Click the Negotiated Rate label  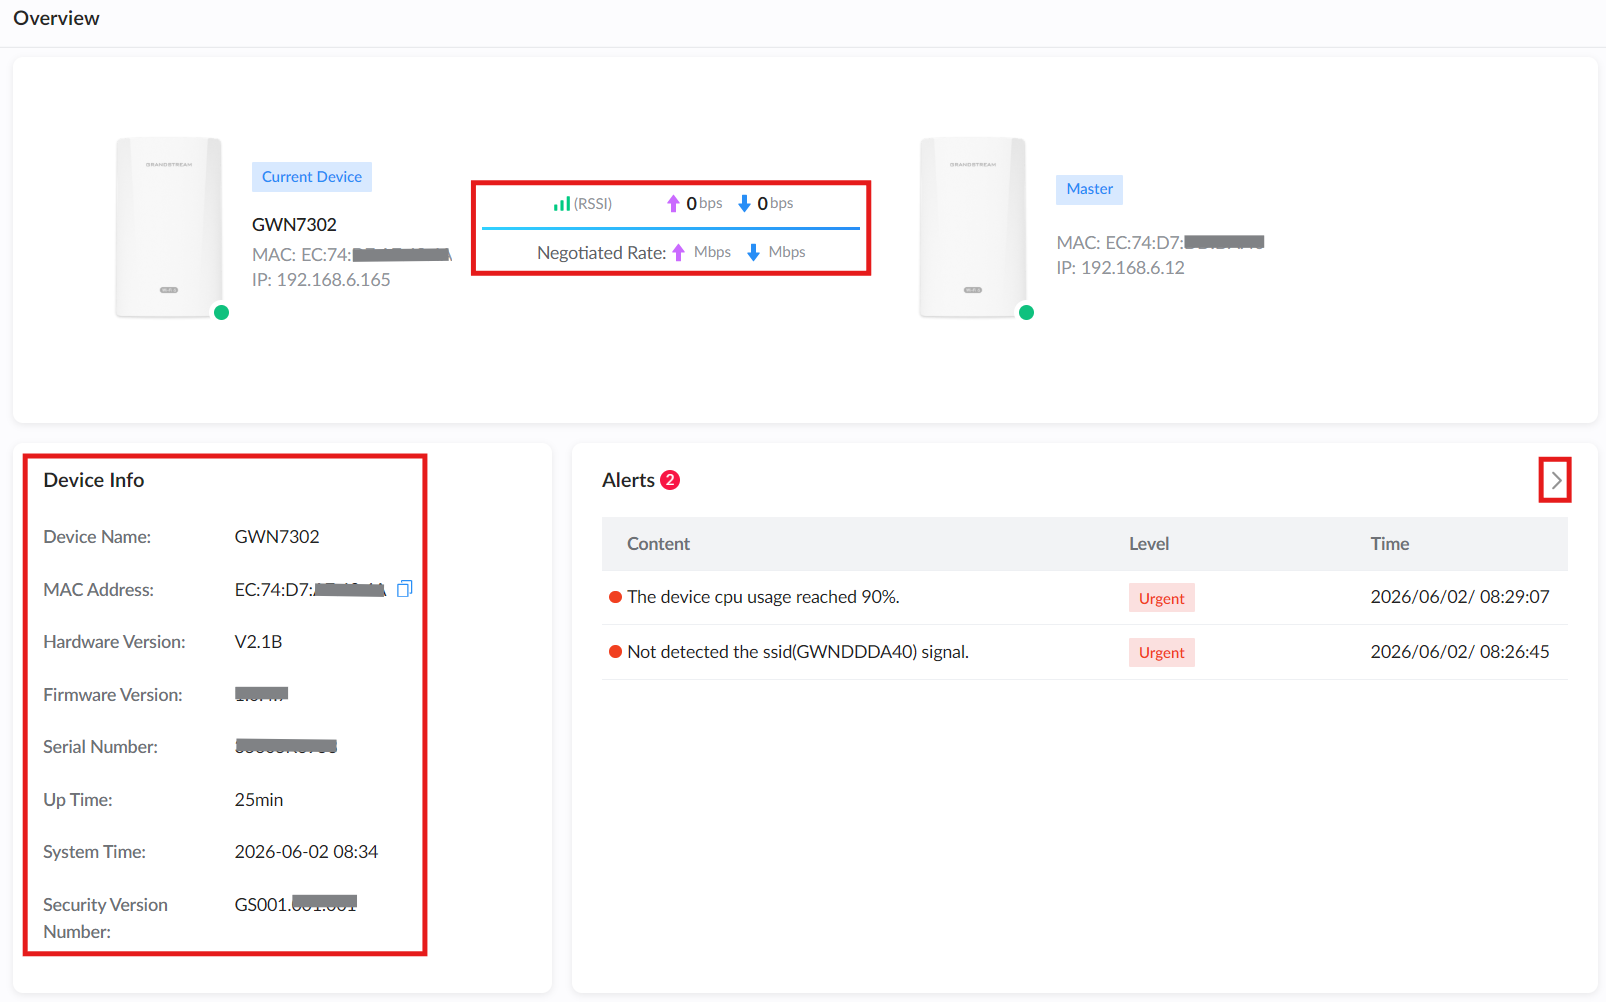[x=601, y=253]
